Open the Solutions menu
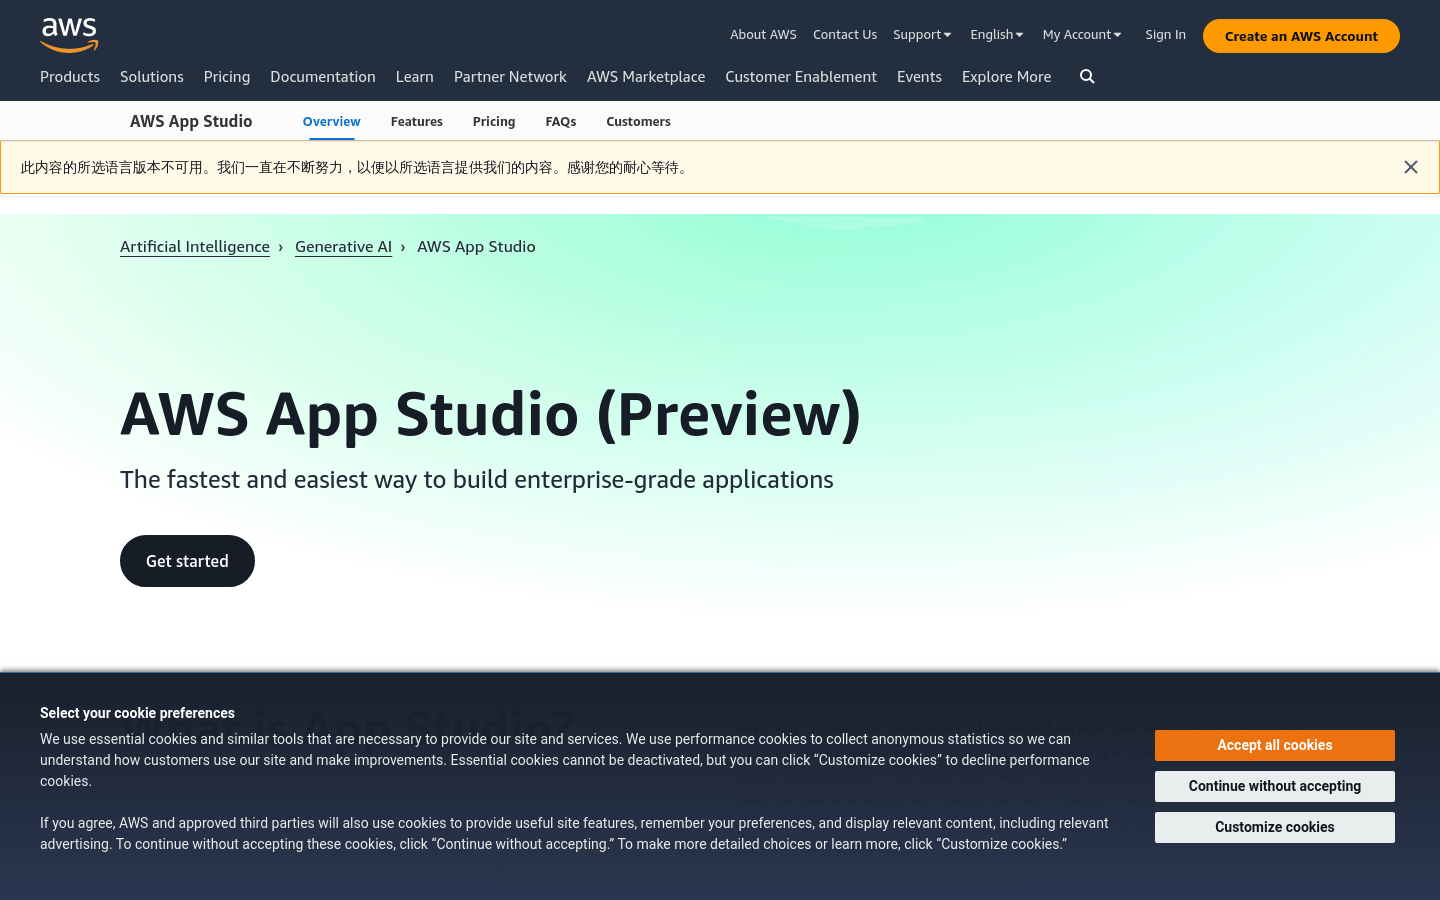Screen dimensions: 1440x900 tap(152, 77)
